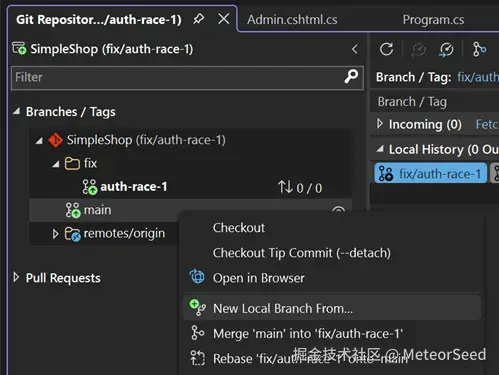Click the disabled fetch icon in history toolbar
The height and width of the screenshot is (375, 499).
418,50
